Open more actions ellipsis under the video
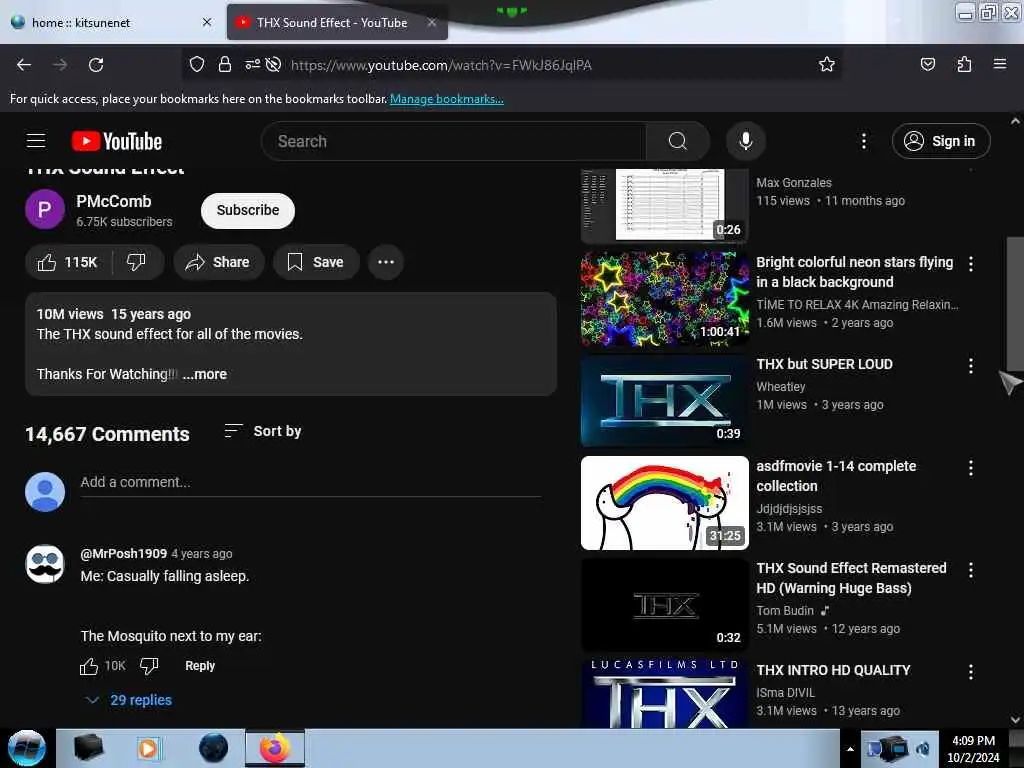 [385, 263]
